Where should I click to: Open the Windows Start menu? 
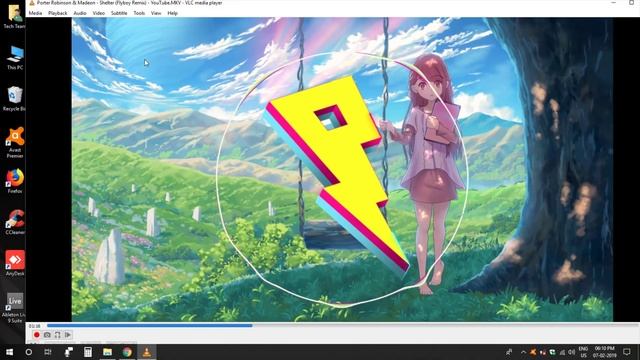[x=9, y=352]
